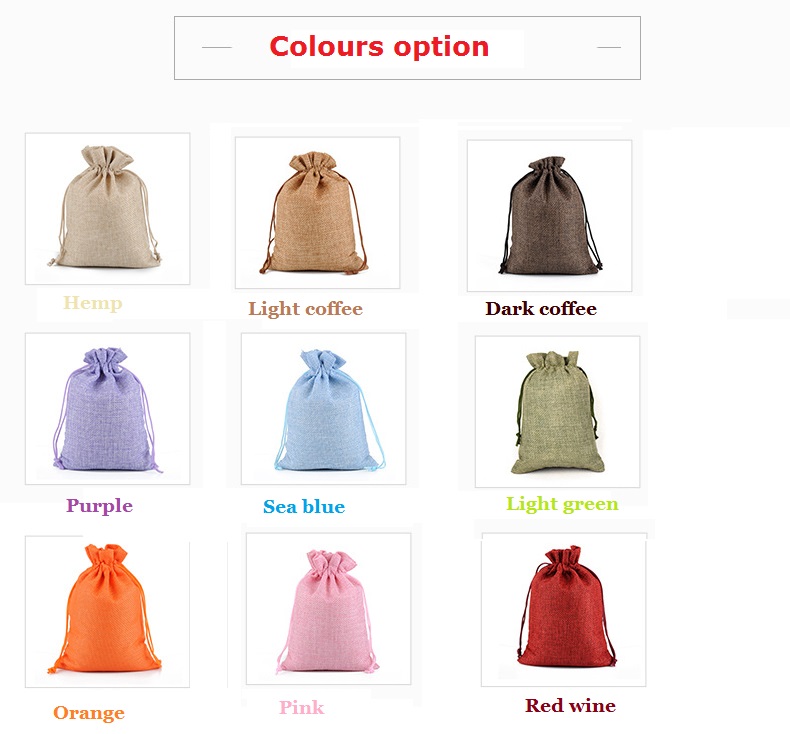Click the Light coffee text label
Viewport: 790px width, 734px height.
click(305, 309)
